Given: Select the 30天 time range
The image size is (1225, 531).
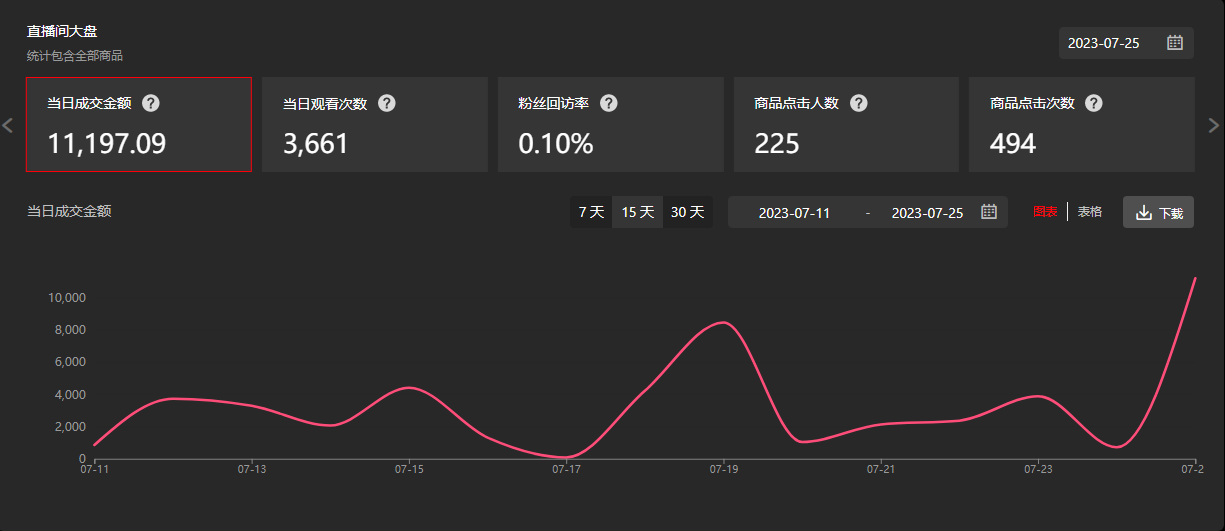Looking at the screenshot, I should click(687, 212).
